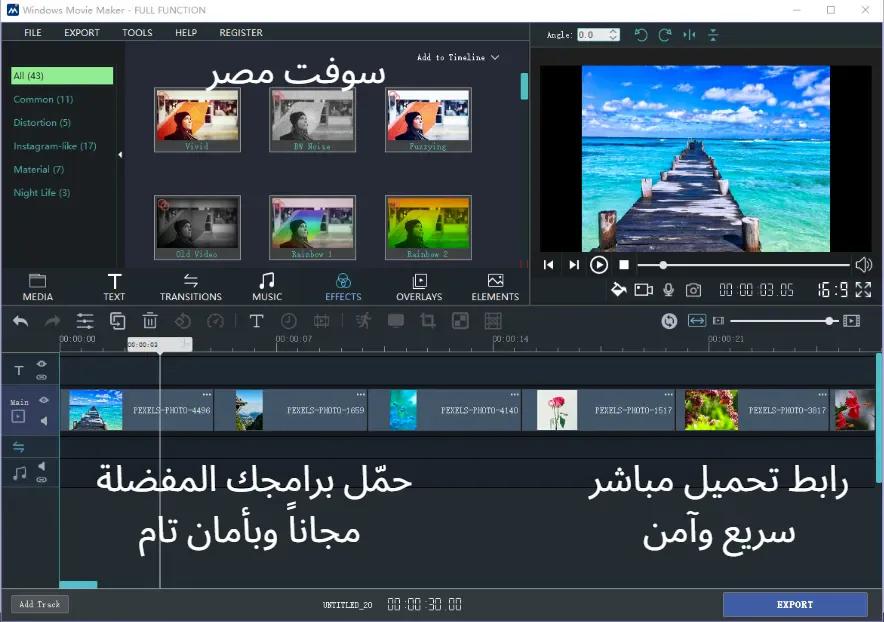Image resolution: width=884 pixels, height=622 pixels.
Task: Open the HELP menu
Action: coord(186,33)
